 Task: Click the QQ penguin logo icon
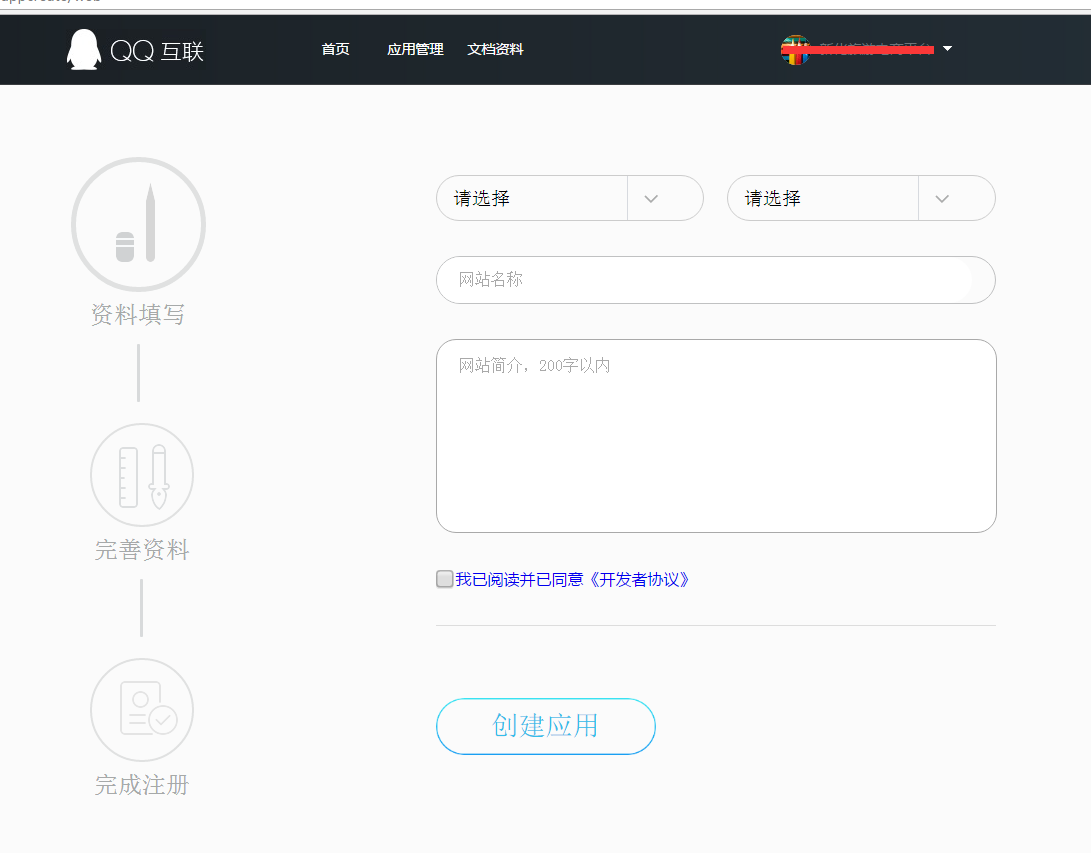coord(84,50)
